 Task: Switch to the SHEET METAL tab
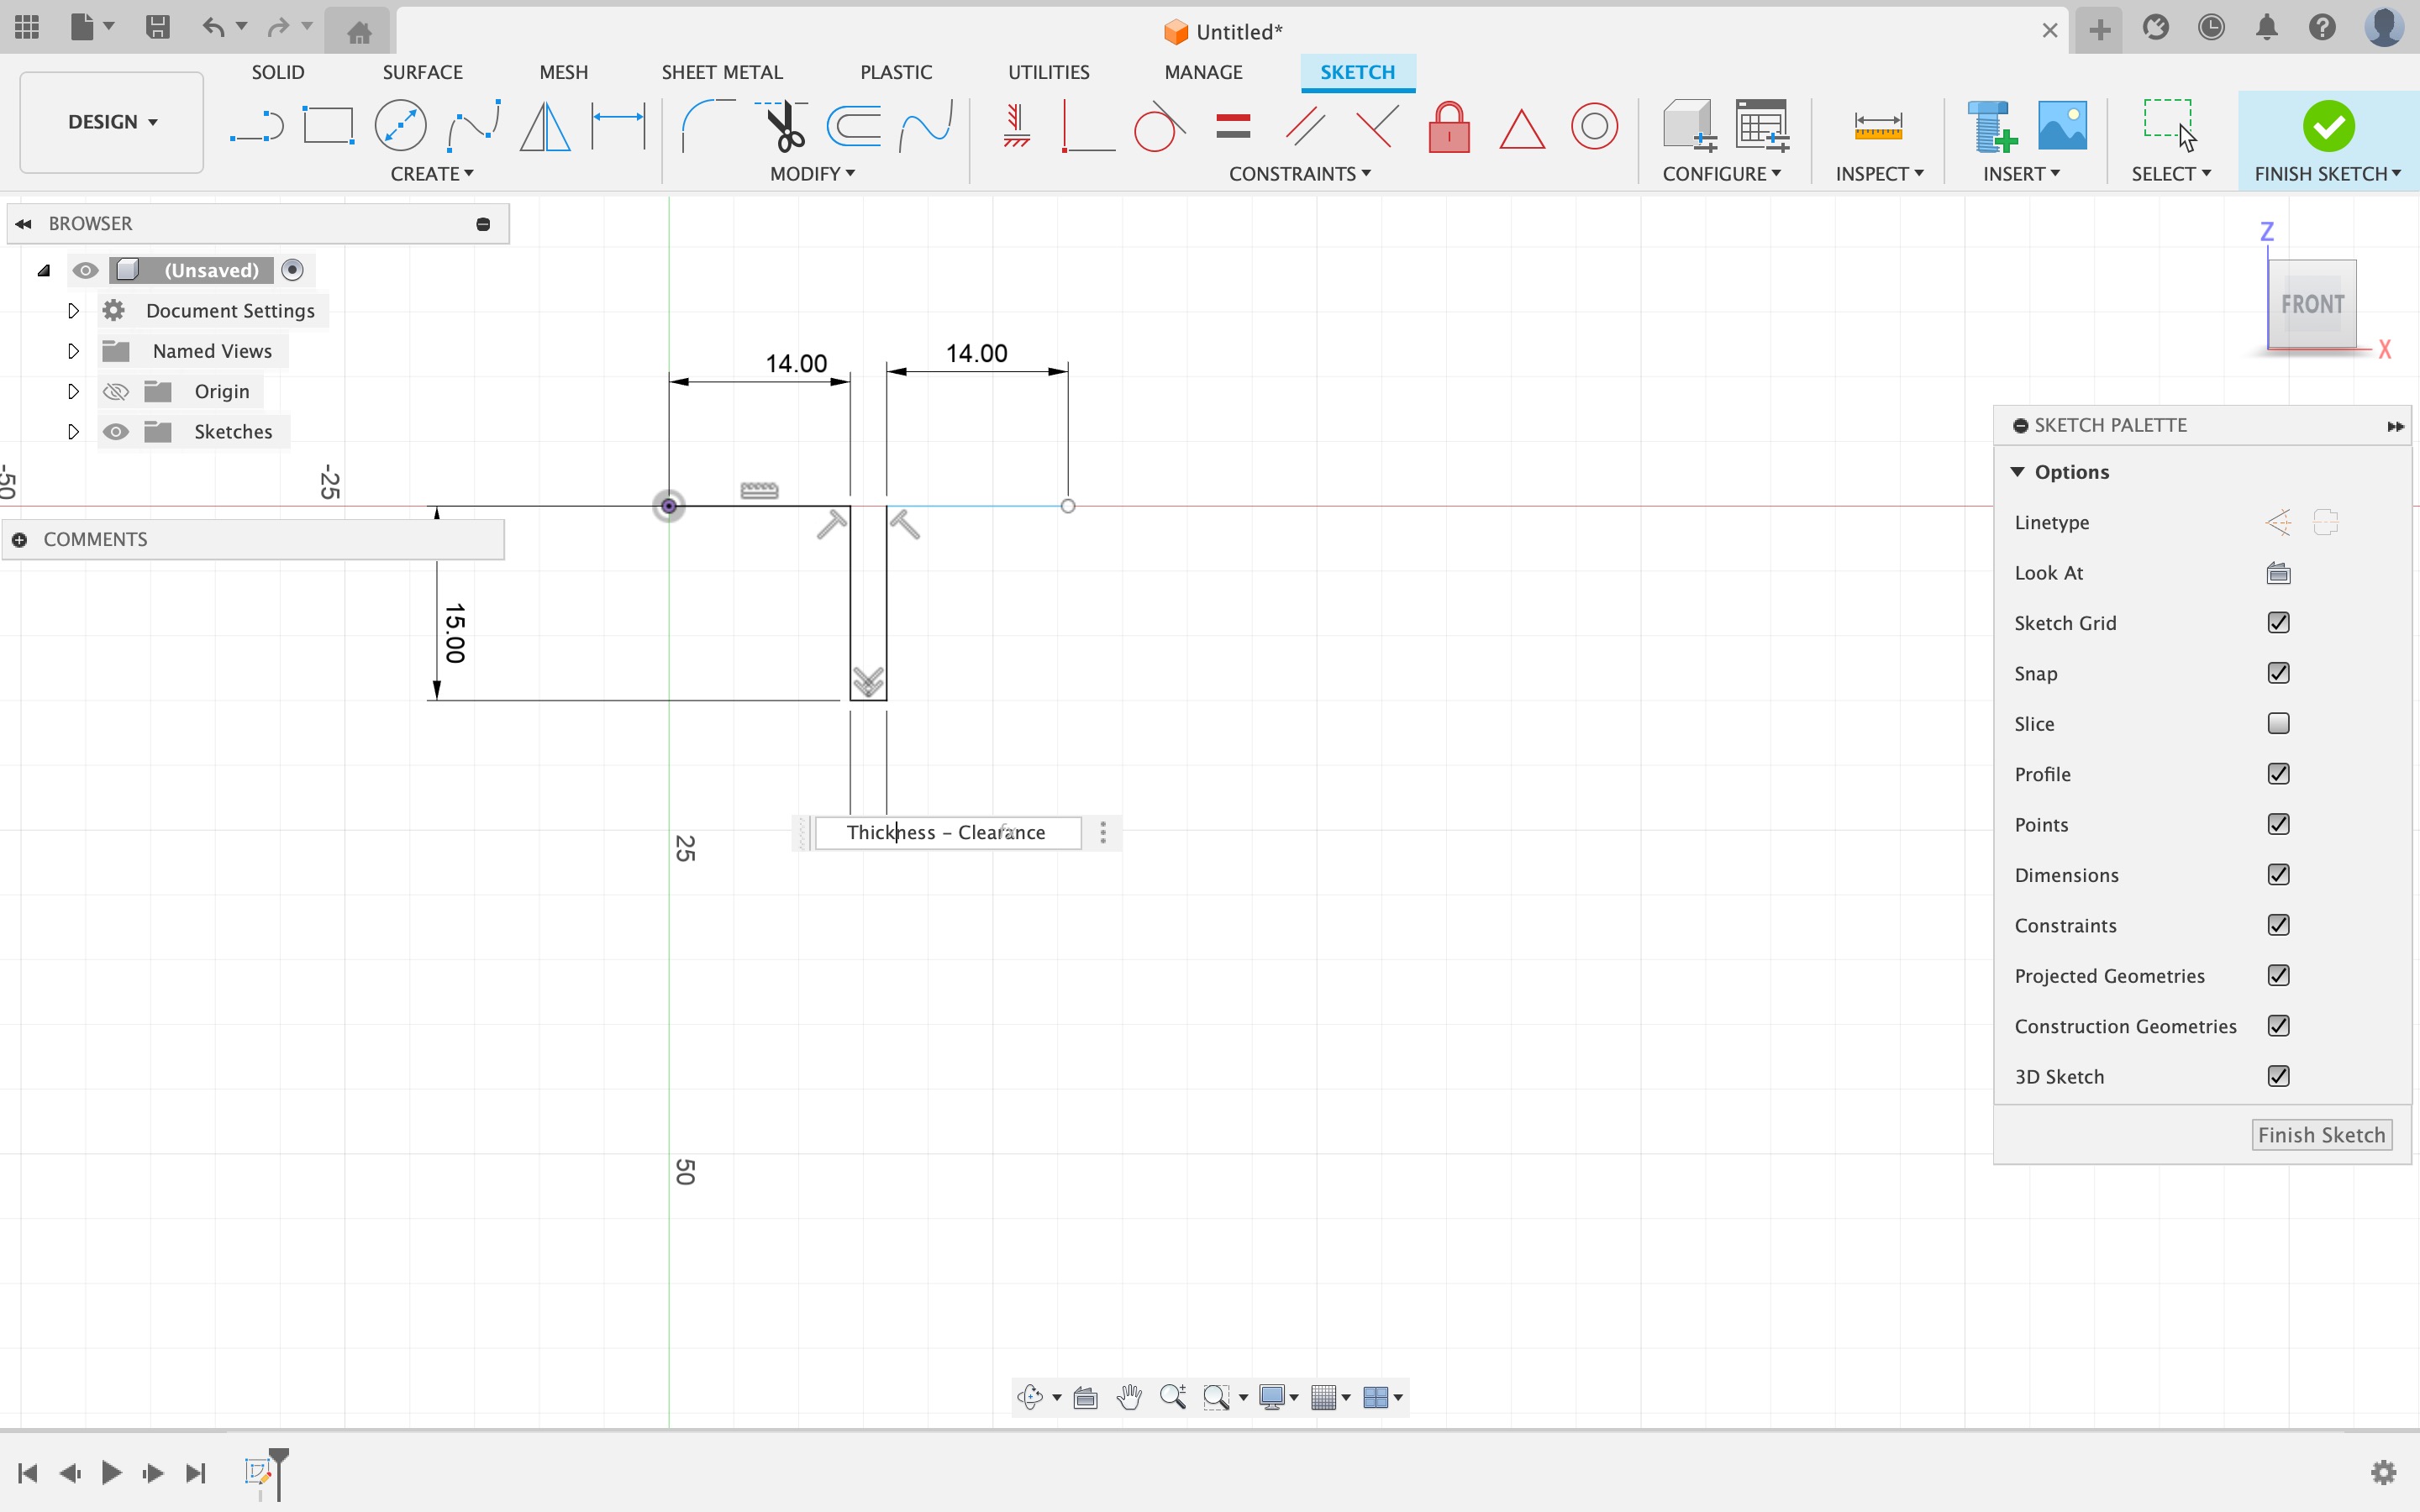click(721, 72)
